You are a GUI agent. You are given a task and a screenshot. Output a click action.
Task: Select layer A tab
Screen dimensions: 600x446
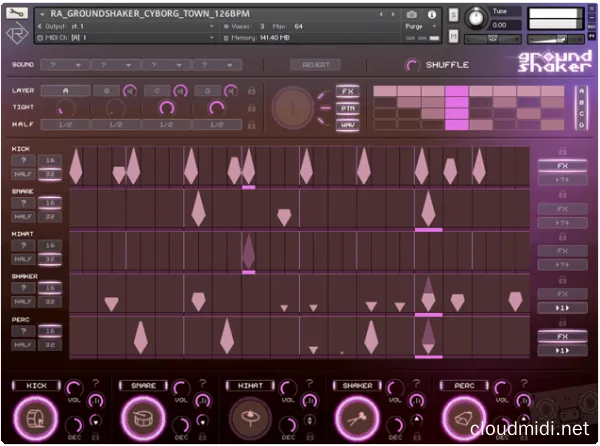coord(65,91)
